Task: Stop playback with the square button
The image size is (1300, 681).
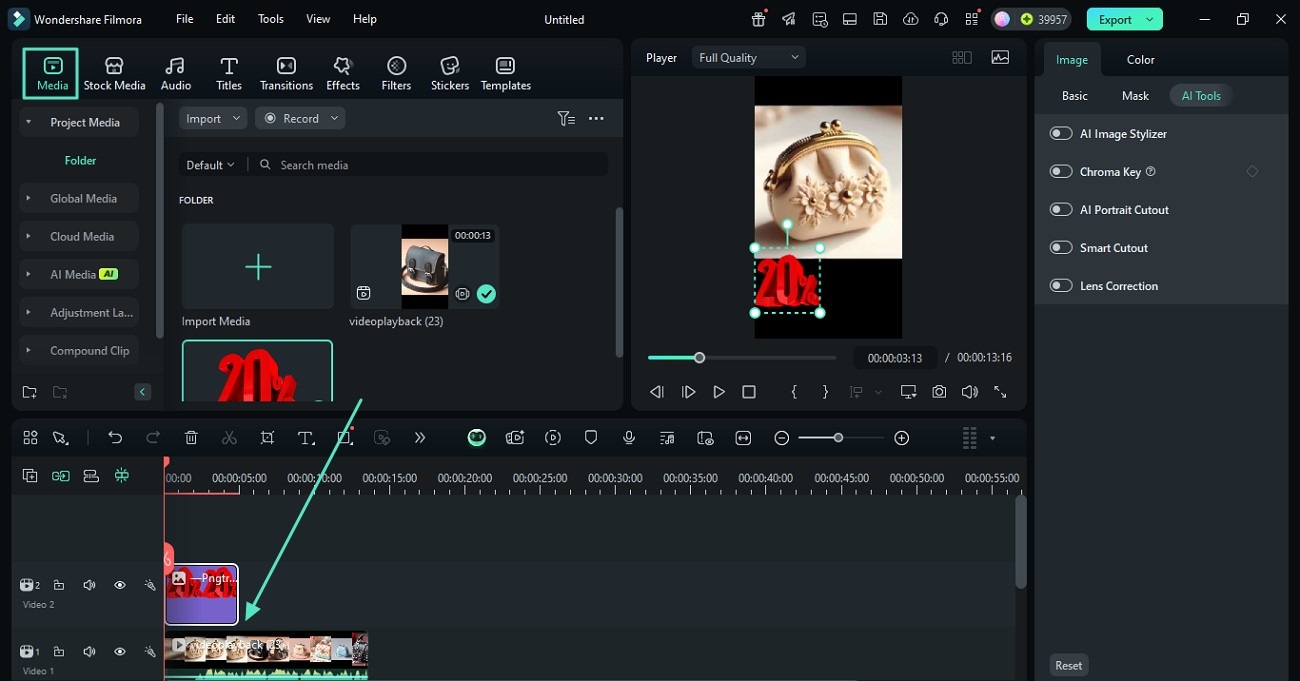Action: pyautogui.click(x=749, y=392)
